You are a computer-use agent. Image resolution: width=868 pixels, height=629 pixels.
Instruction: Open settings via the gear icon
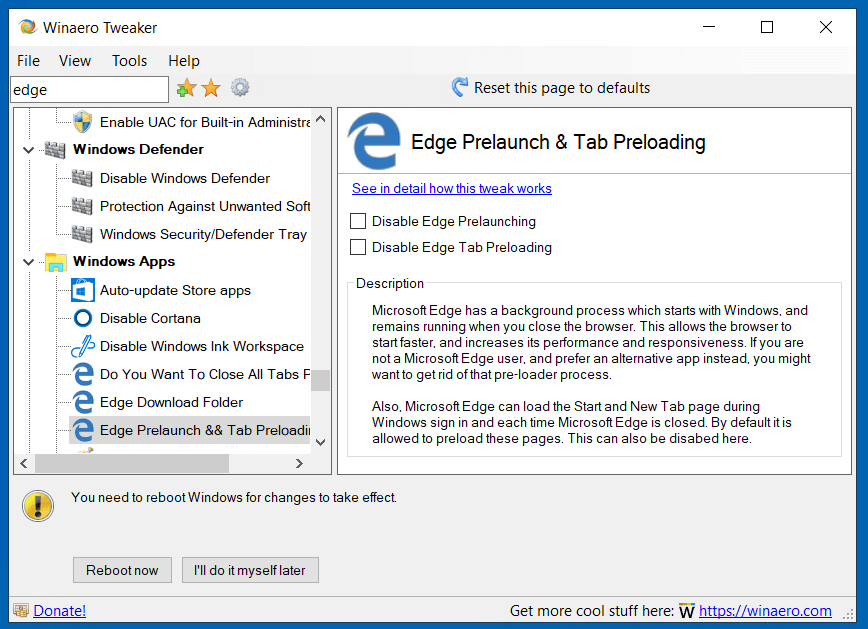click(240, 88)
